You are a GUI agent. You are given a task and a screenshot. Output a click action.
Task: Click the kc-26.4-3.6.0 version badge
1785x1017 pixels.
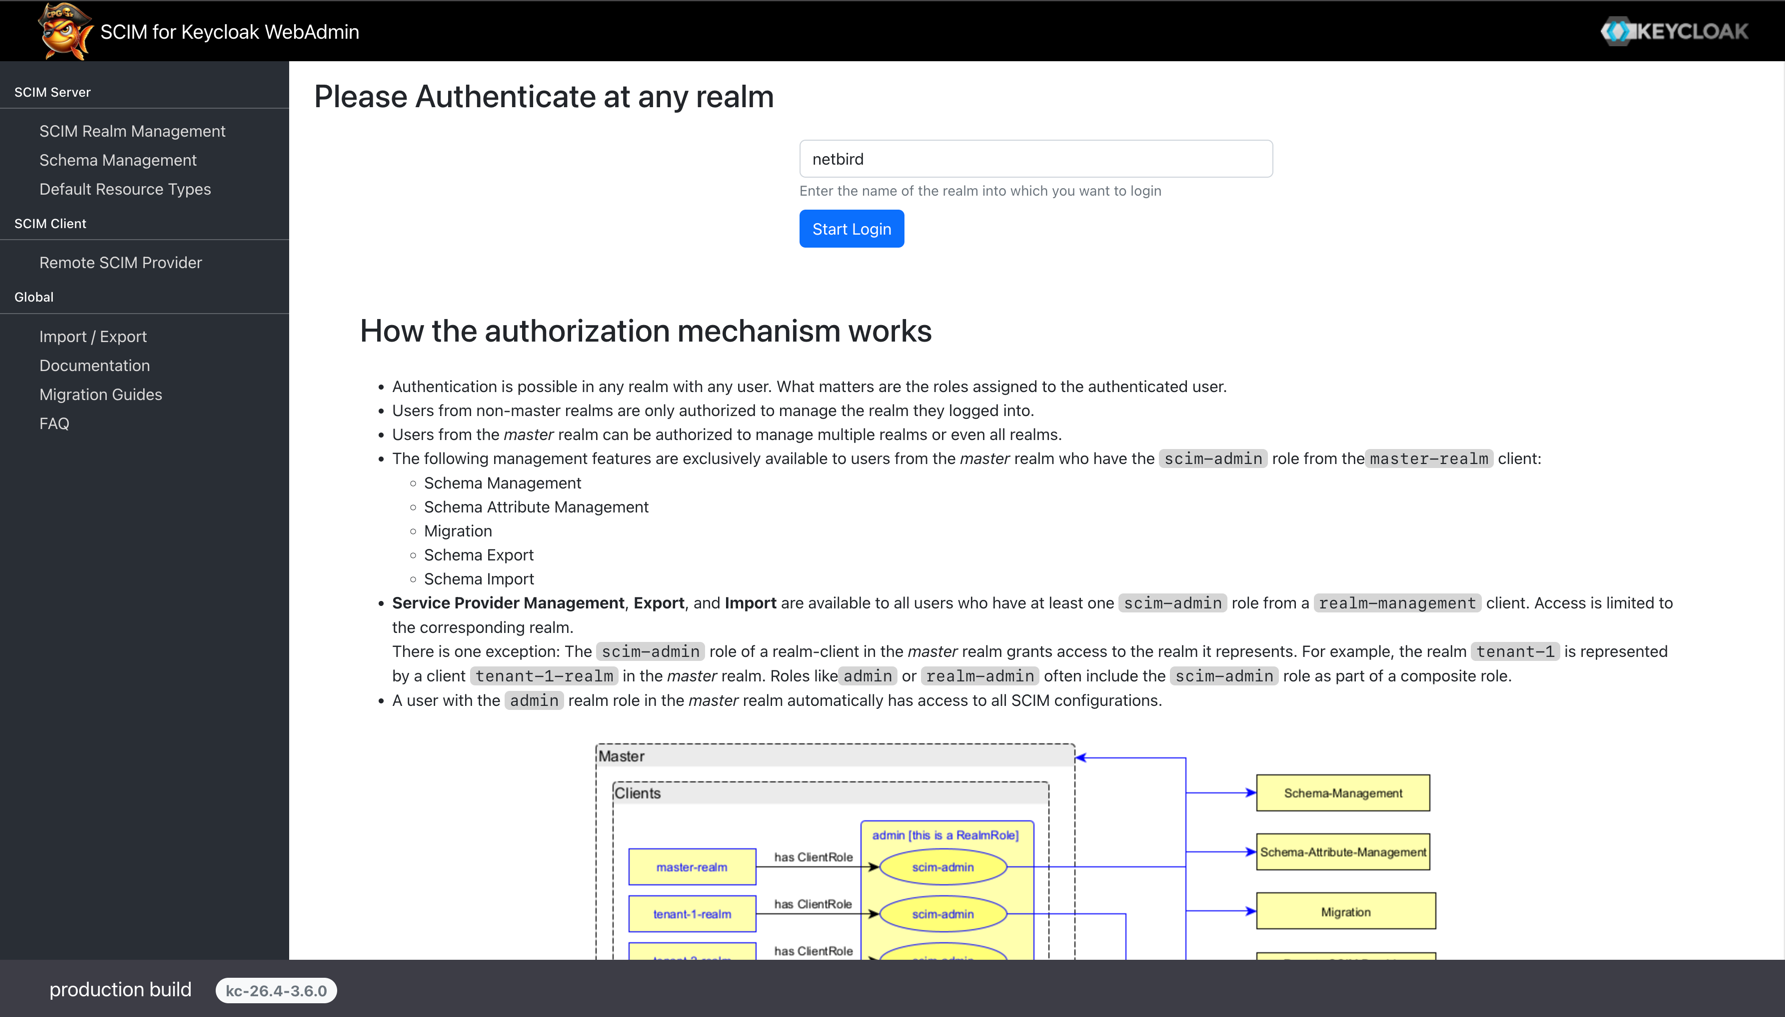pyautogui.click(x=276, y=990)
